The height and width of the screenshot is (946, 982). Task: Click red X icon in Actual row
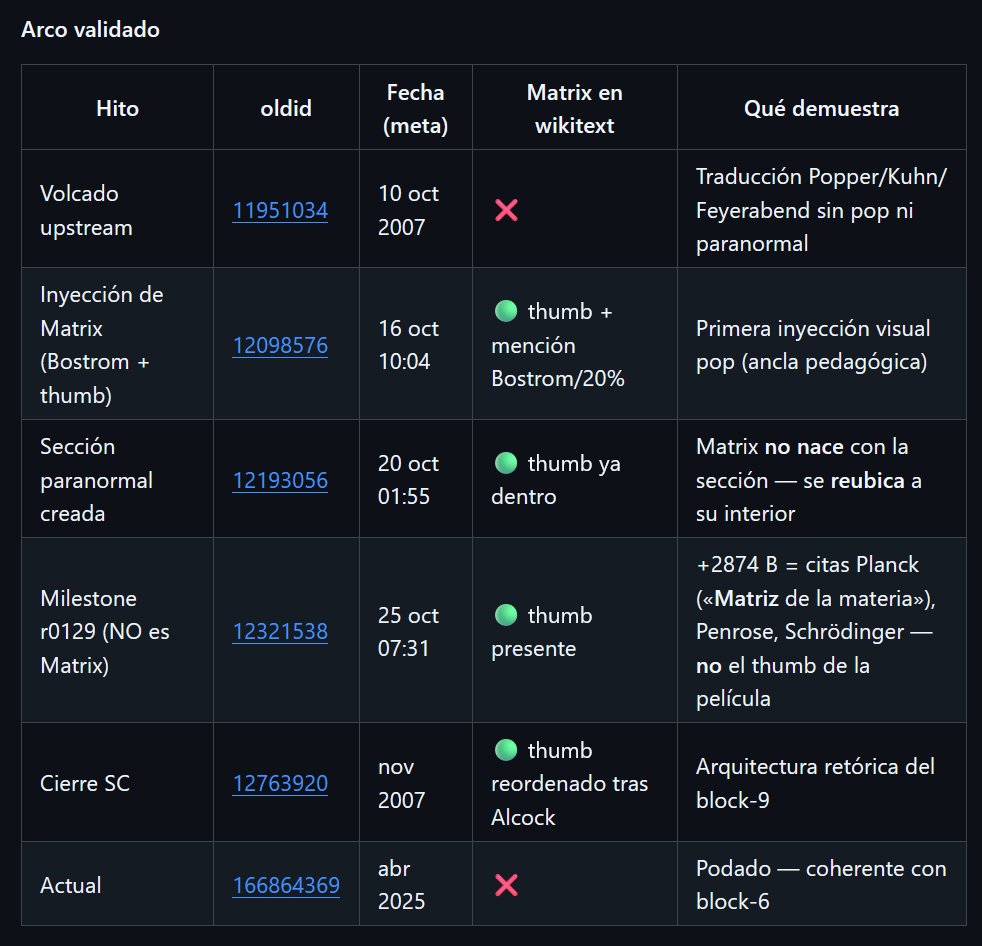tap(506, 885)
